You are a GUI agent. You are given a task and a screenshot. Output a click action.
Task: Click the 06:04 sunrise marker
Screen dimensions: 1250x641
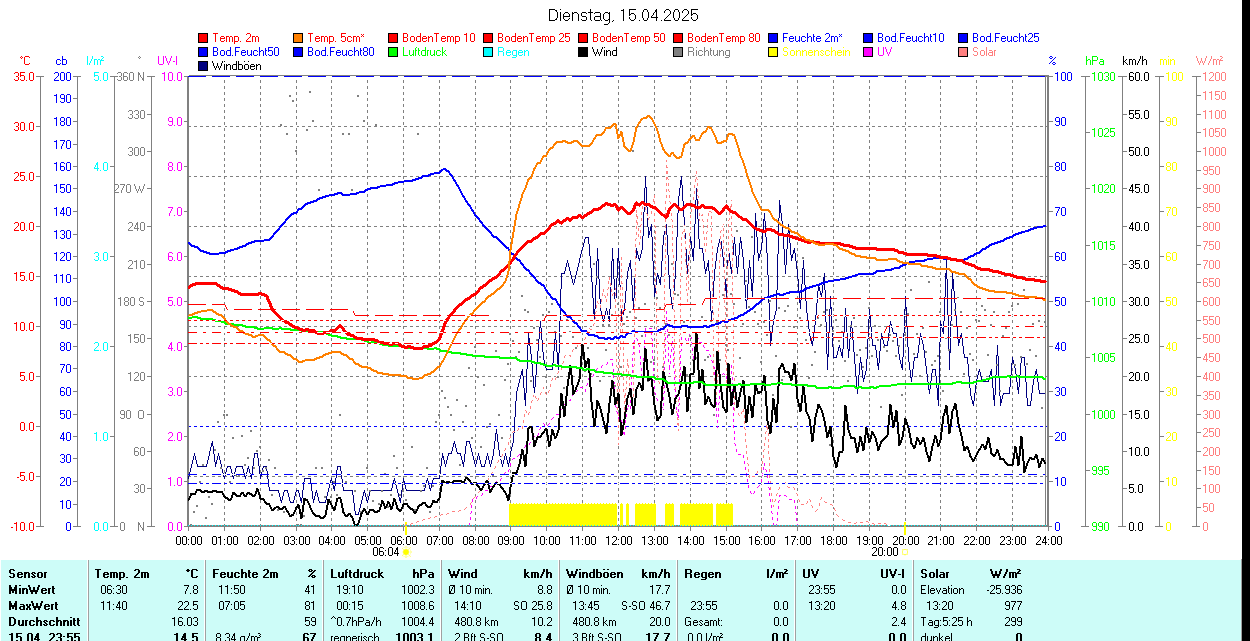pos(386,551)
